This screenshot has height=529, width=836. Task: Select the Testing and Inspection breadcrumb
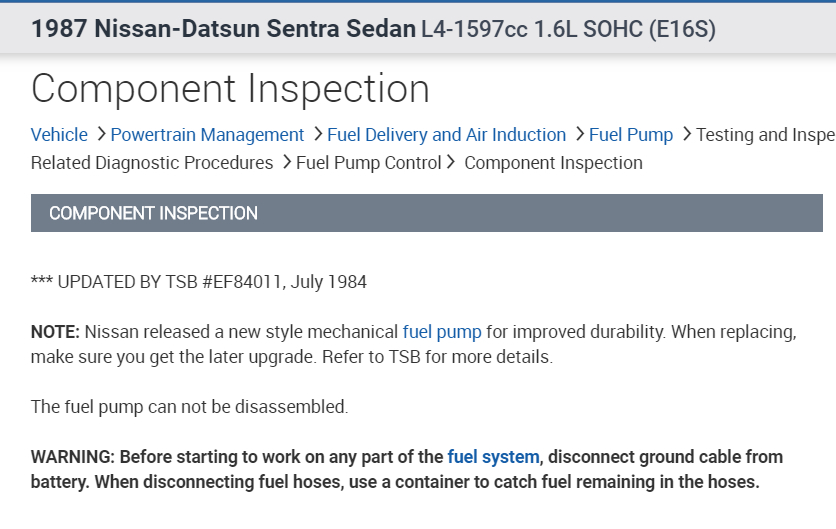click(765, 135)
